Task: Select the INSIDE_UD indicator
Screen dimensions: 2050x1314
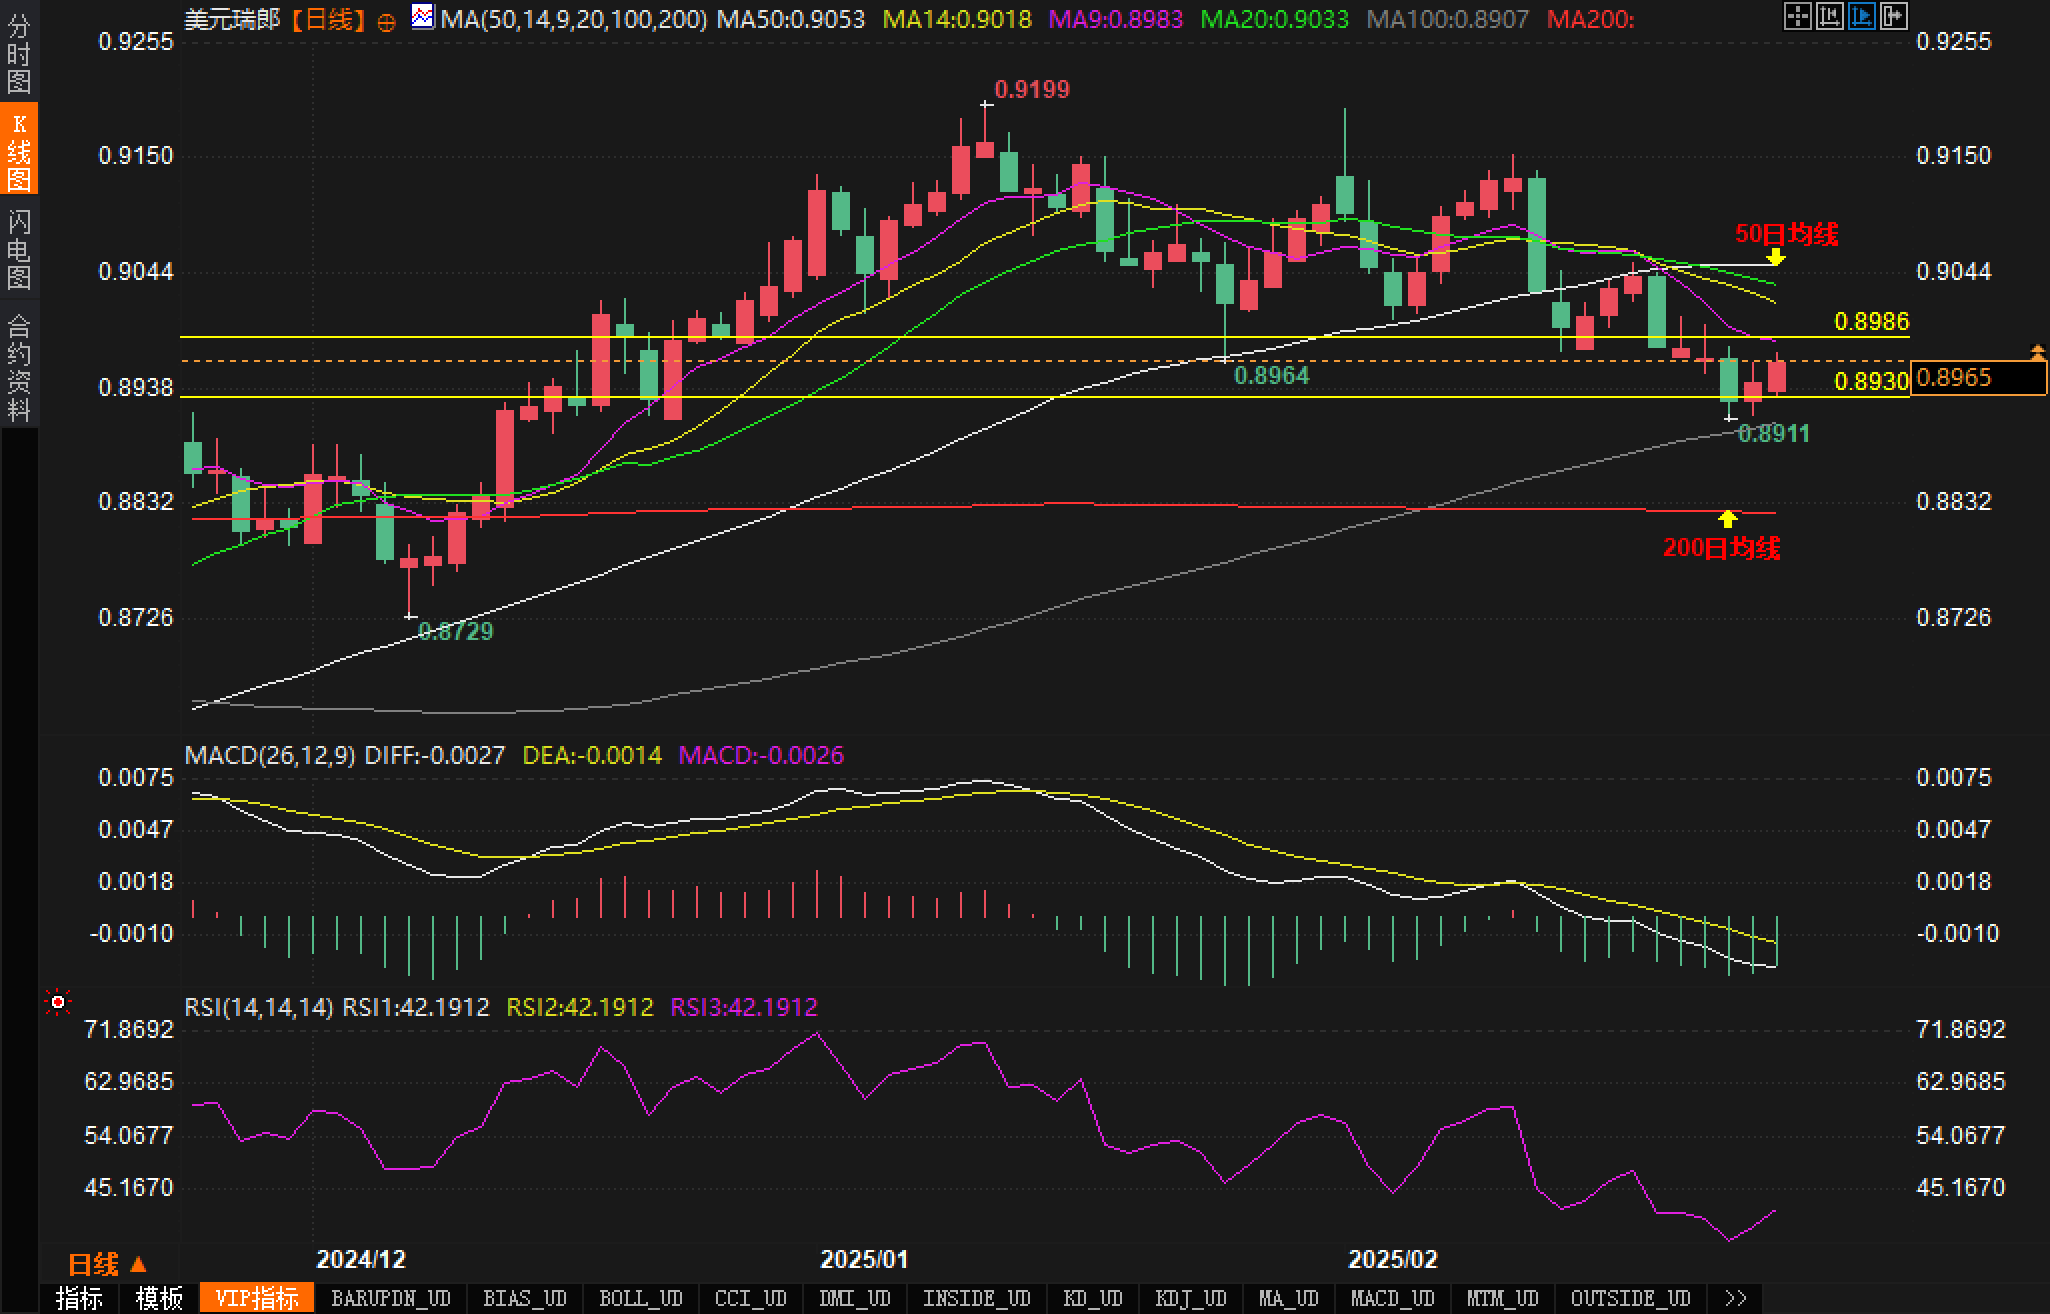Action: (x=977, y=1298)
